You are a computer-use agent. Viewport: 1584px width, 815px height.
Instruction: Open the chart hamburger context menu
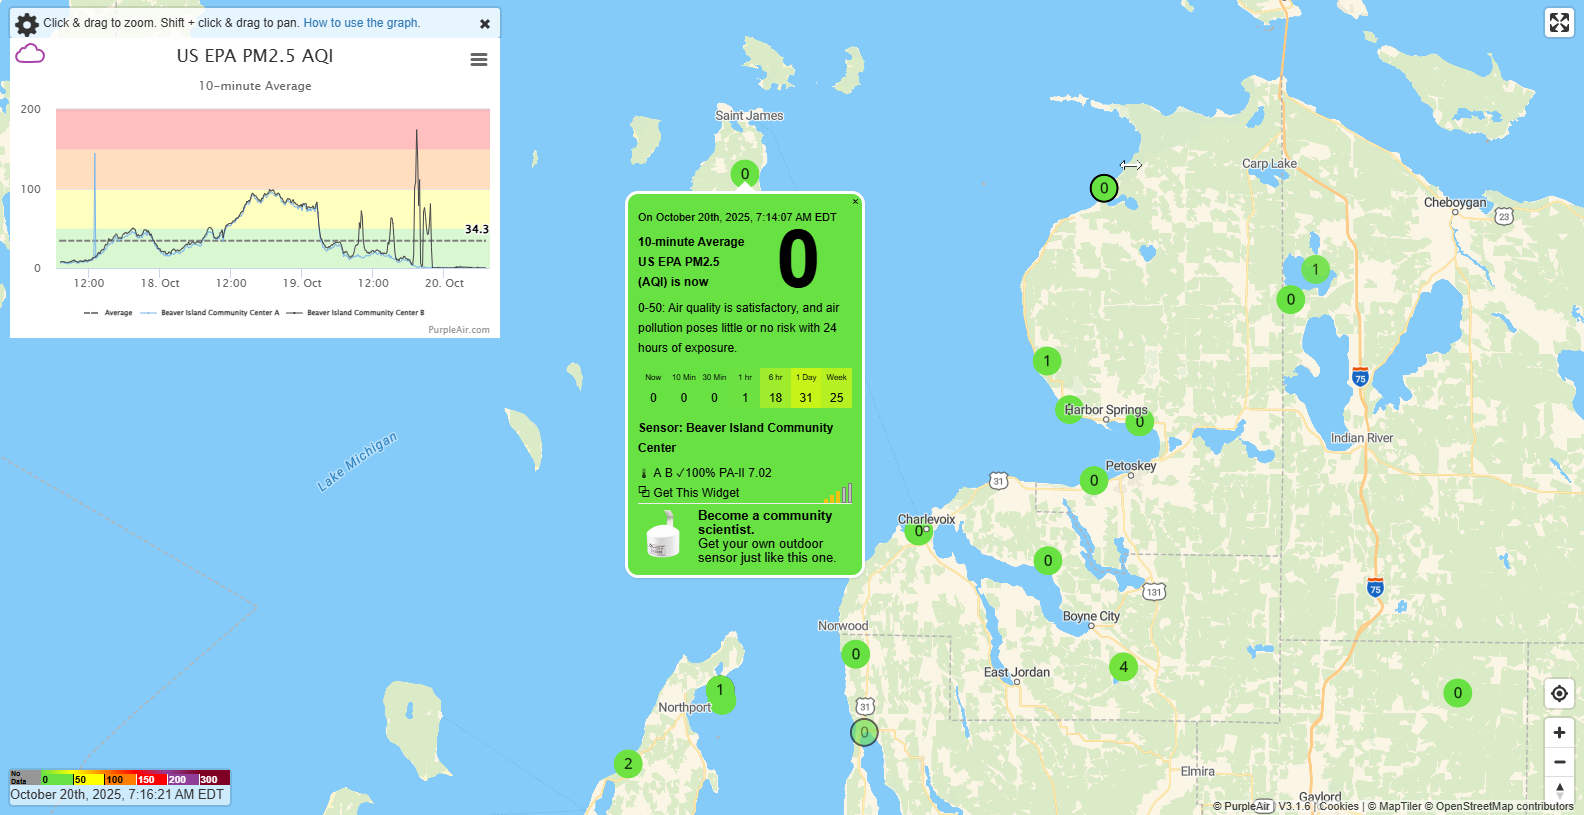point(479,60)
